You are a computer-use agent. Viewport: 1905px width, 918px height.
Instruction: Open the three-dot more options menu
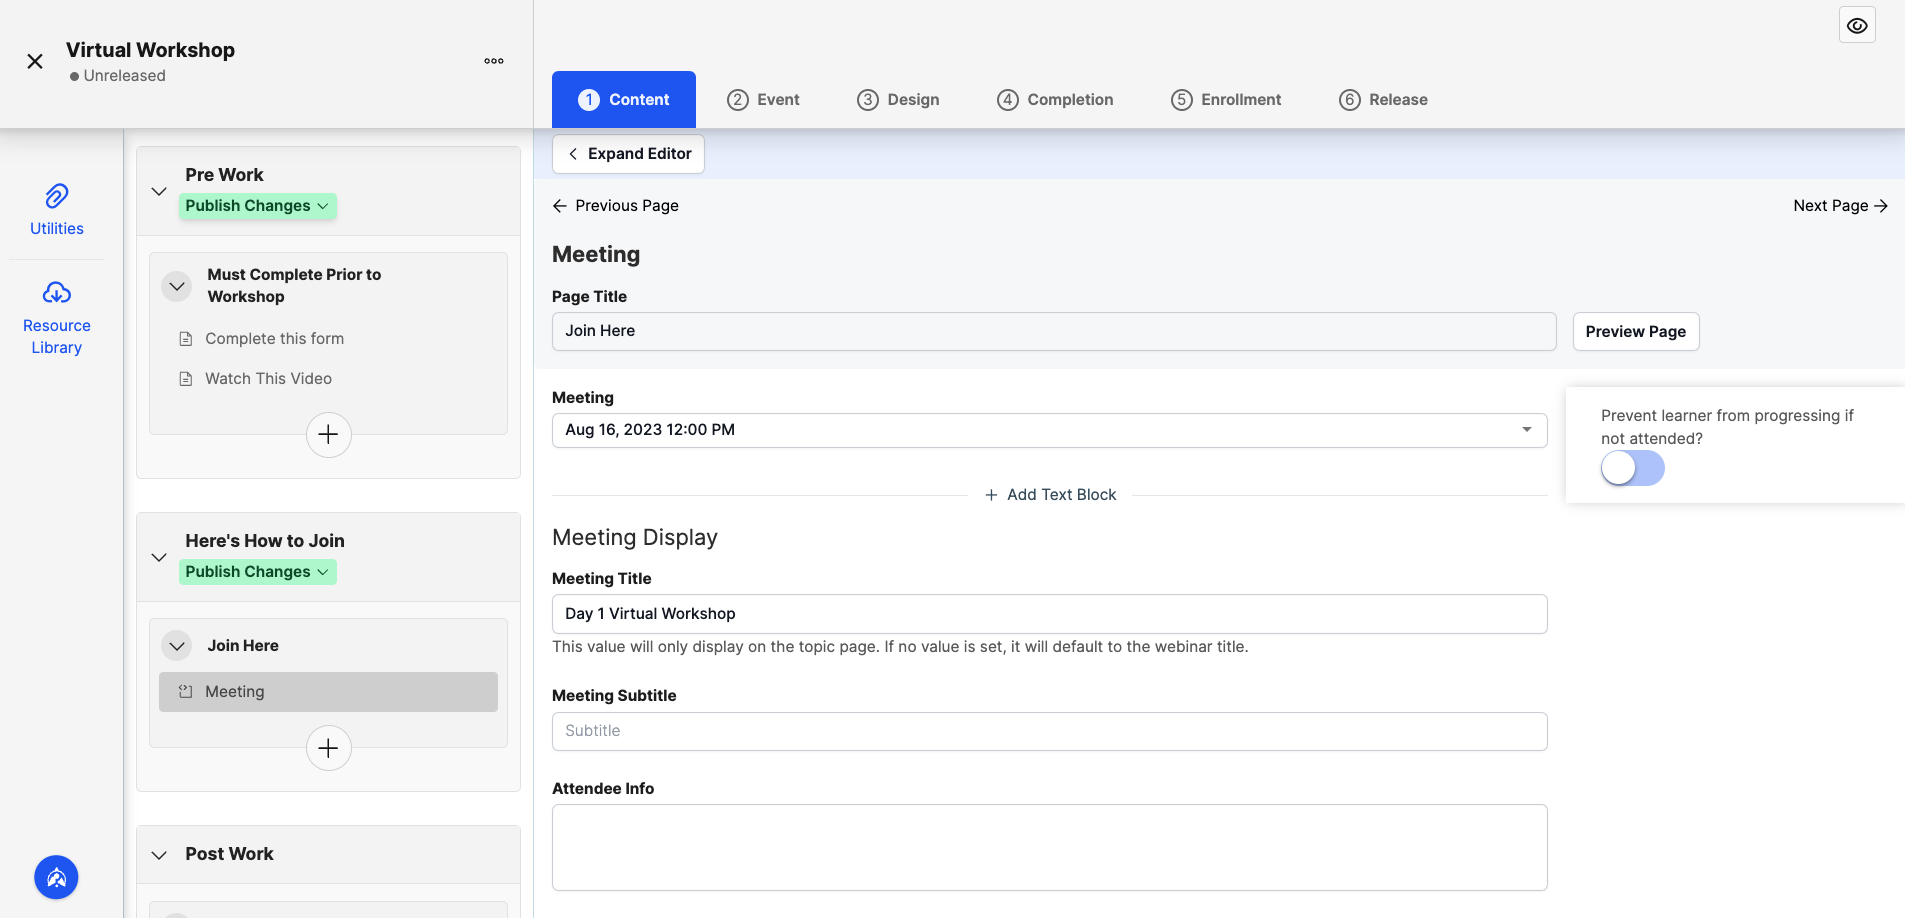[x=494, y=61]
